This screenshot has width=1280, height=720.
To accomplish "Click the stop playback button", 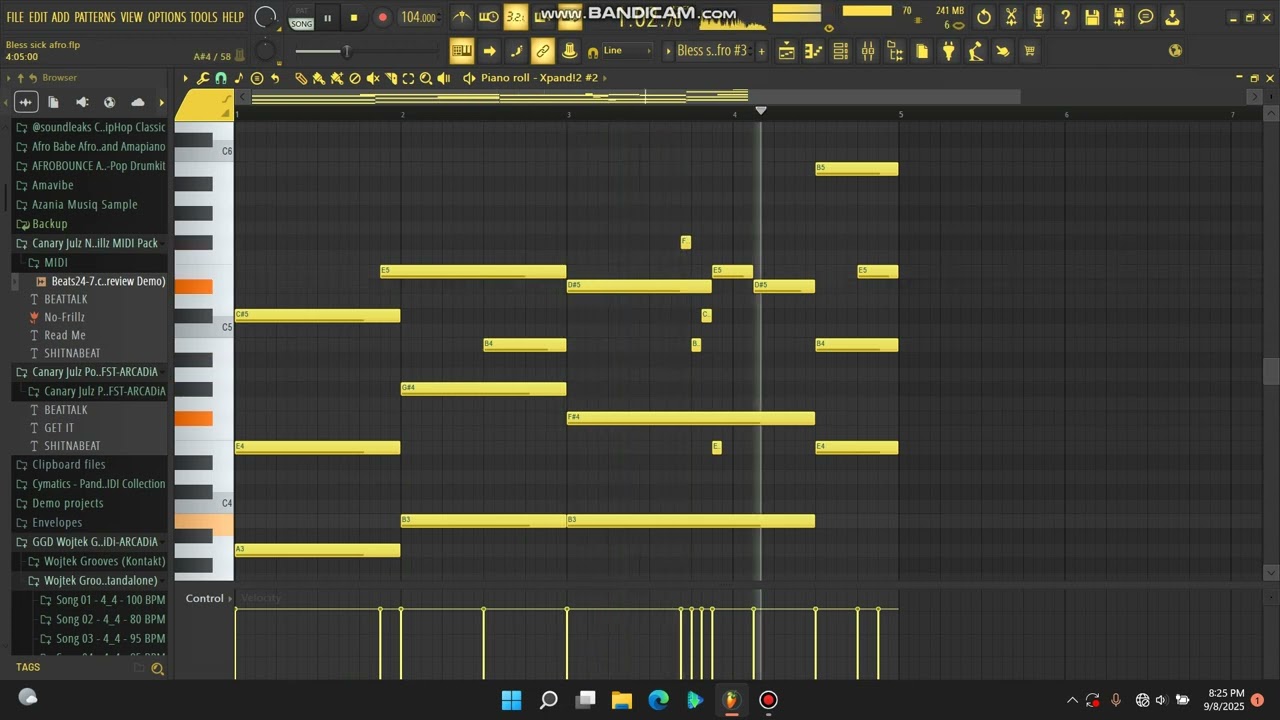I will (354, 17).
